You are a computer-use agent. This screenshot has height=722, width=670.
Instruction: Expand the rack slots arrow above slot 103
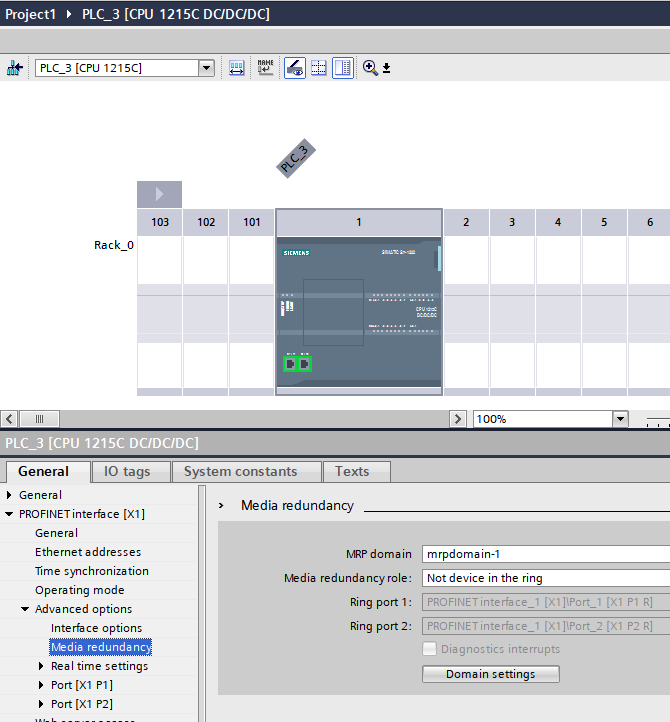click(159, 194)
